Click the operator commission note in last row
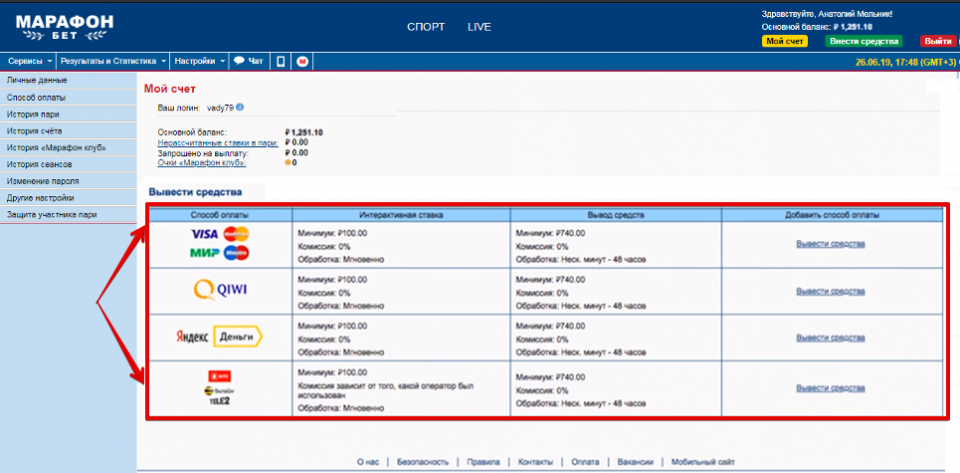This screenshot has width=960, height=473. [x=386, y=390]
